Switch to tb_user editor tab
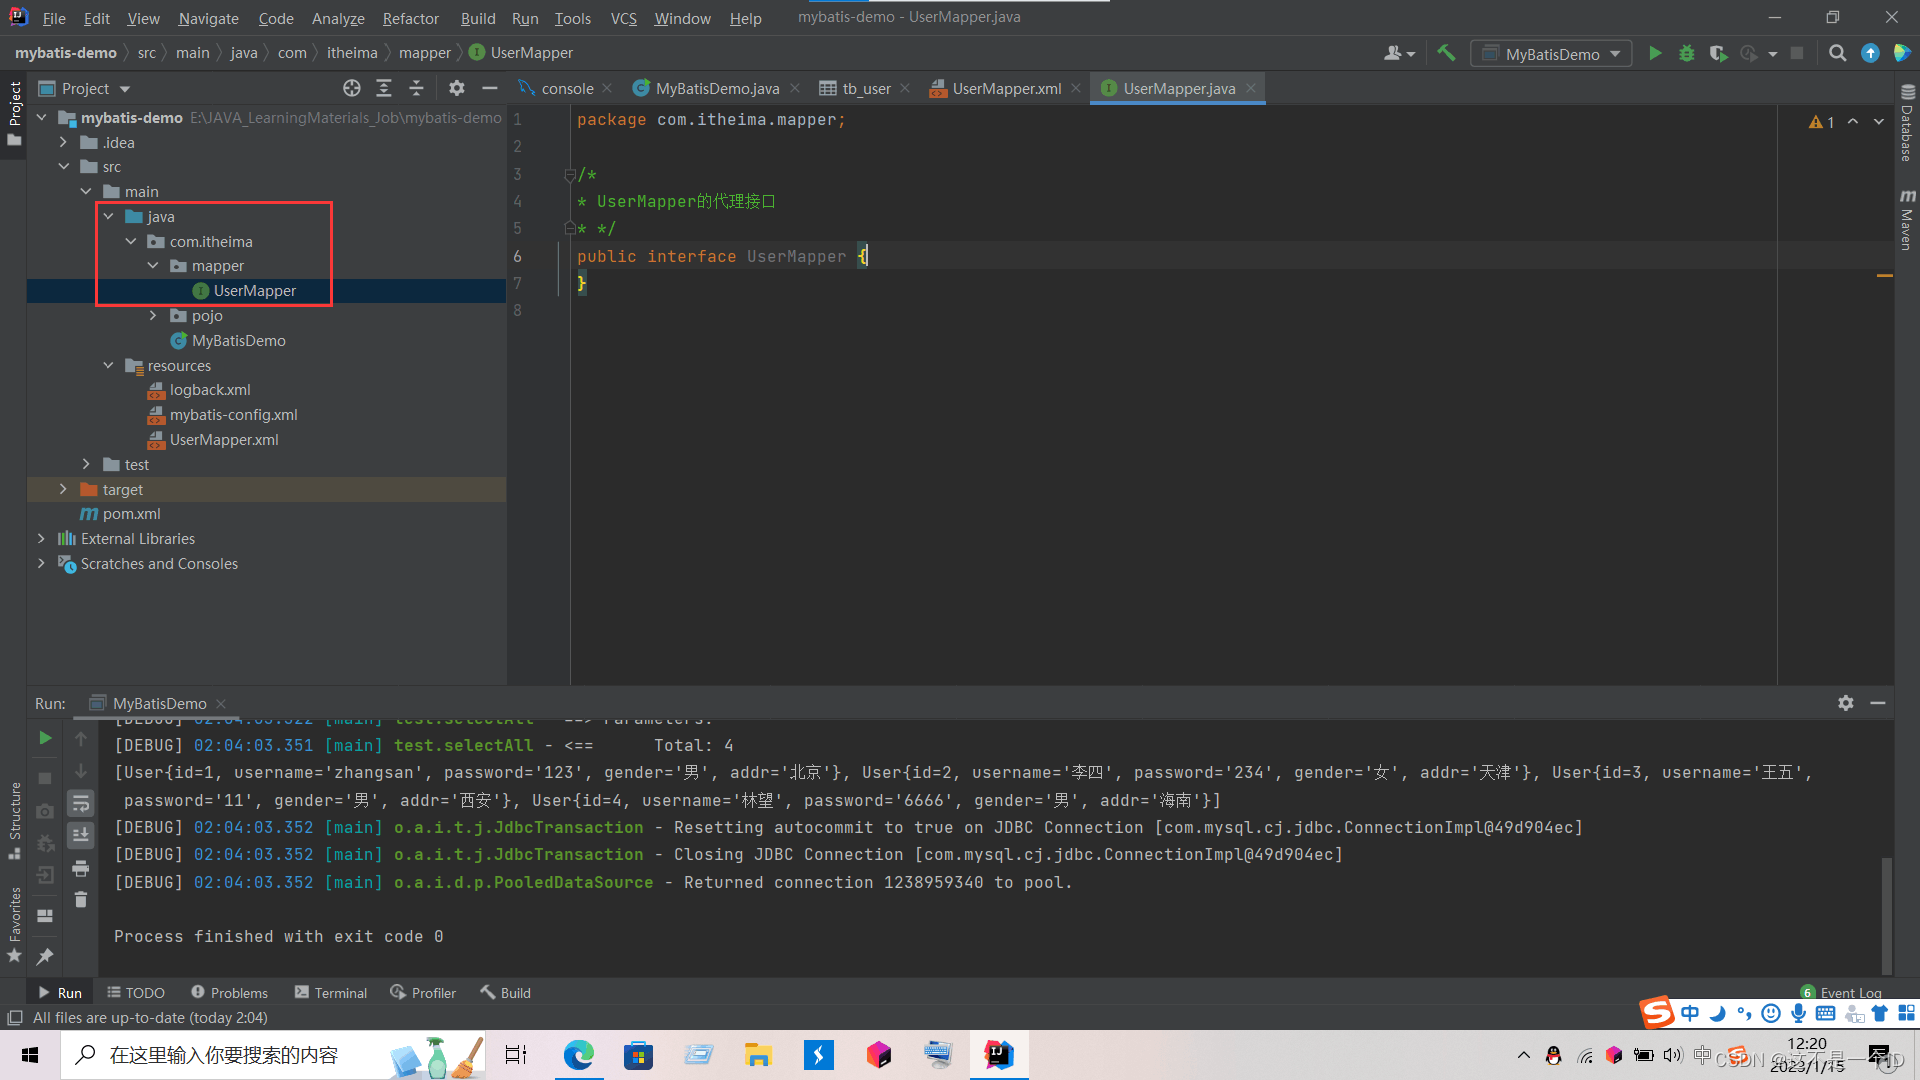The height and width of the screenshot is (1080, 1920). (x=865, y=88)
